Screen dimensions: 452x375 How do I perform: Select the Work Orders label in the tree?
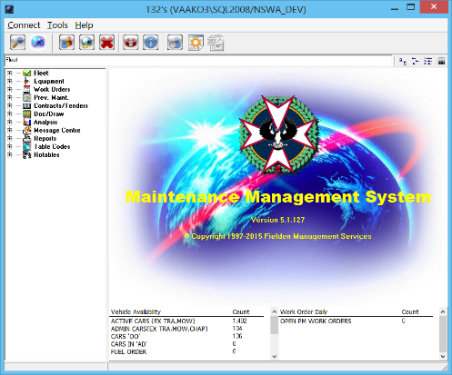[52, 89]
